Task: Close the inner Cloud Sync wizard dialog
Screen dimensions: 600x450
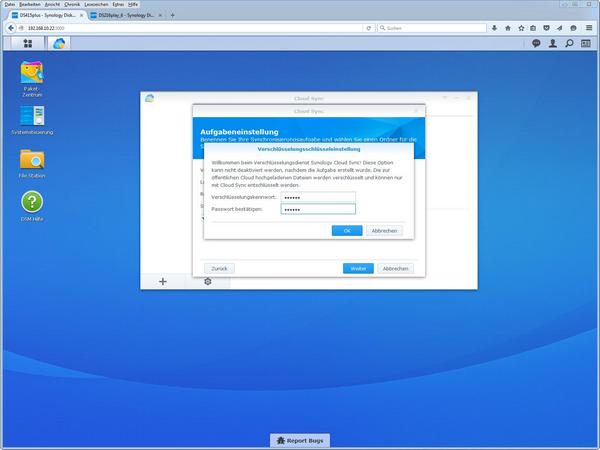Action: coord(417,111)
